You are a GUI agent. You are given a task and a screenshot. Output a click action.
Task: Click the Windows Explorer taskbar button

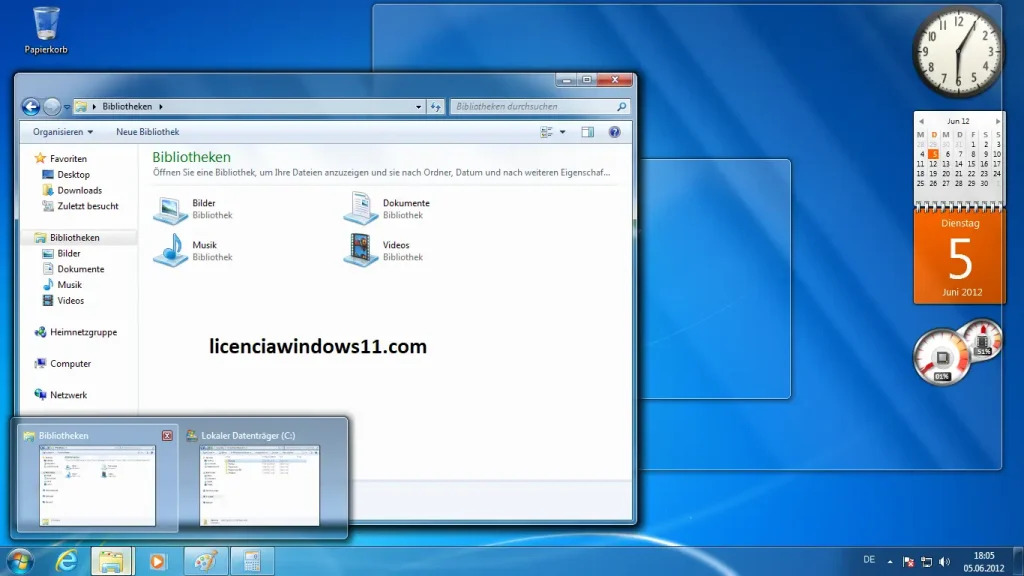coord(111,562)
